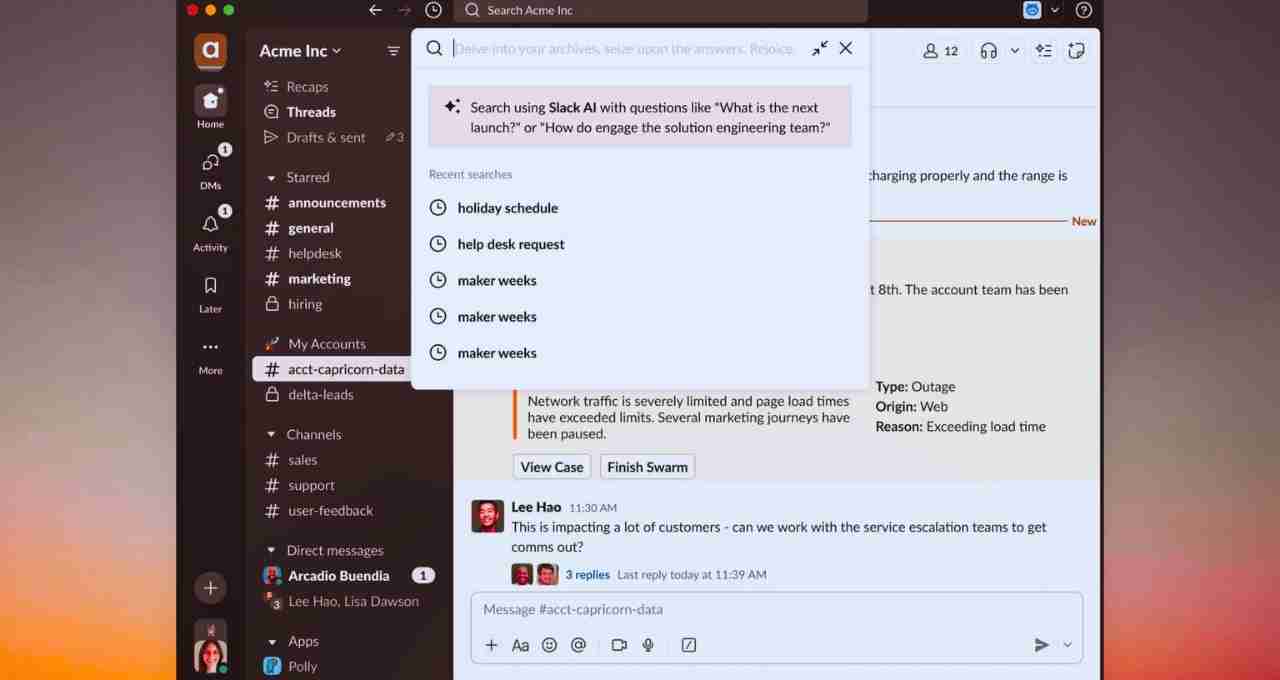The image size is (1280, 680).
Task: Click your profile avatar at the bottom of the sidebar
Action: pyautogui.click(x=210, y=656)
